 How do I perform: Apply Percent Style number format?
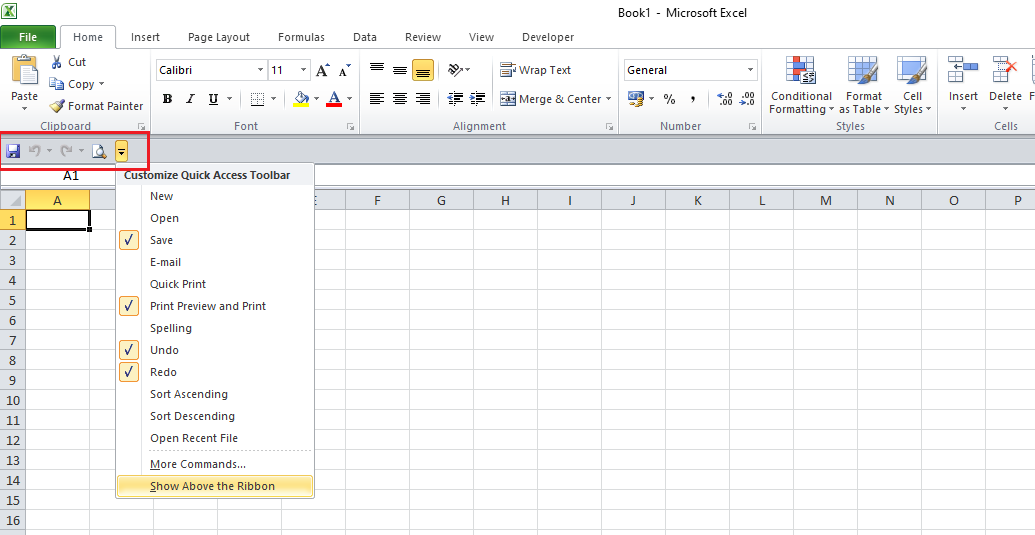coord(669,99)
